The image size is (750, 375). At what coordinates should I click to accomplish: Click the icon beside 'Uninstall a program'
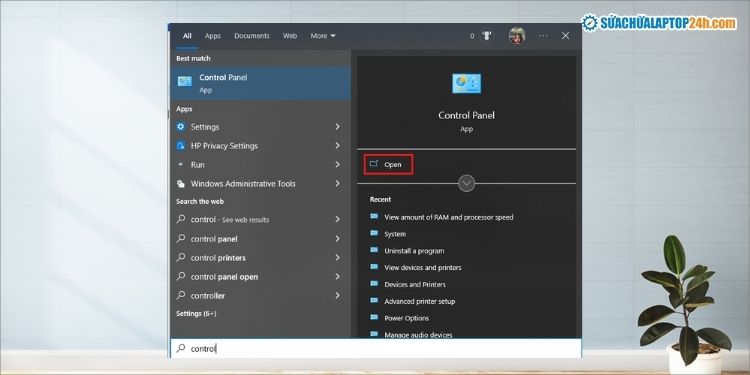(374, 250)
